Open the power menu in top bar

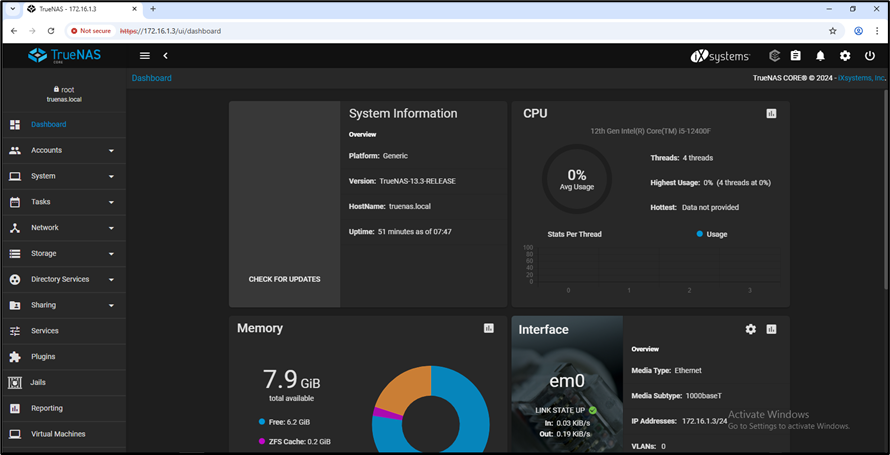pos(869,56)
